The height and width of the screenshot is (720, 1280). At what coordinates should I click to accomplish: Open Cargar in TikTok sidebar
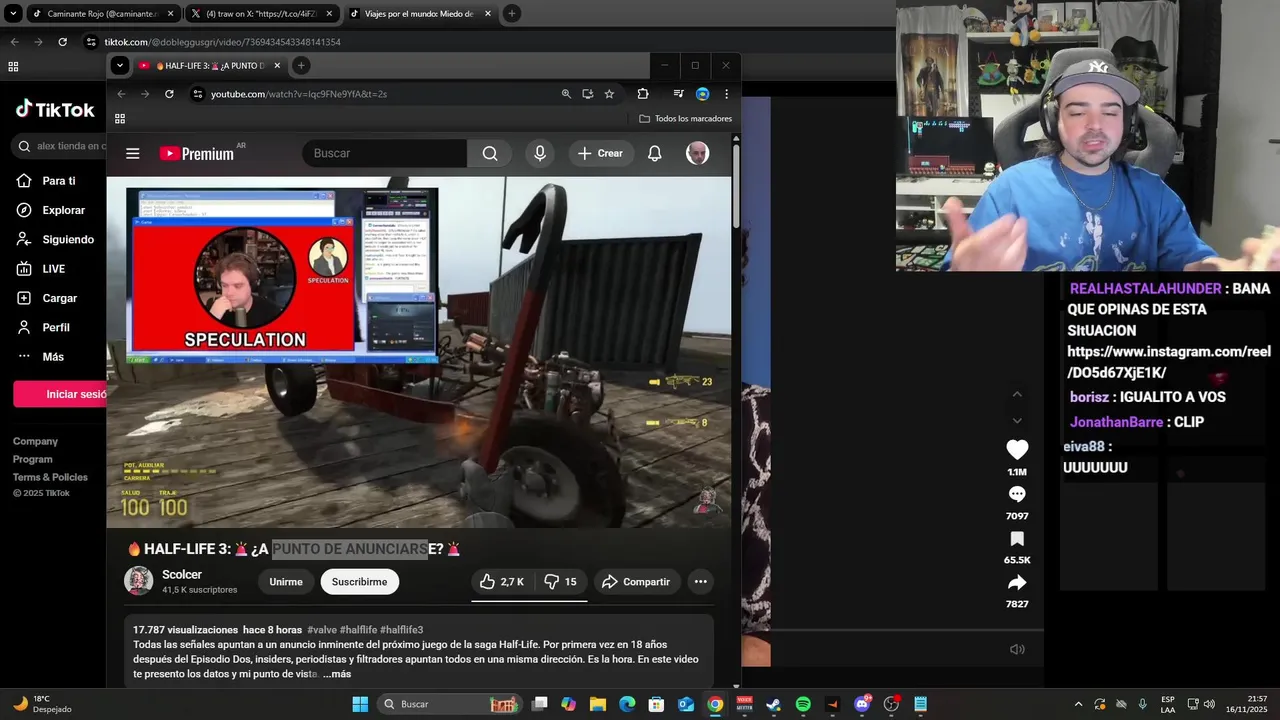tap(46, 298)
